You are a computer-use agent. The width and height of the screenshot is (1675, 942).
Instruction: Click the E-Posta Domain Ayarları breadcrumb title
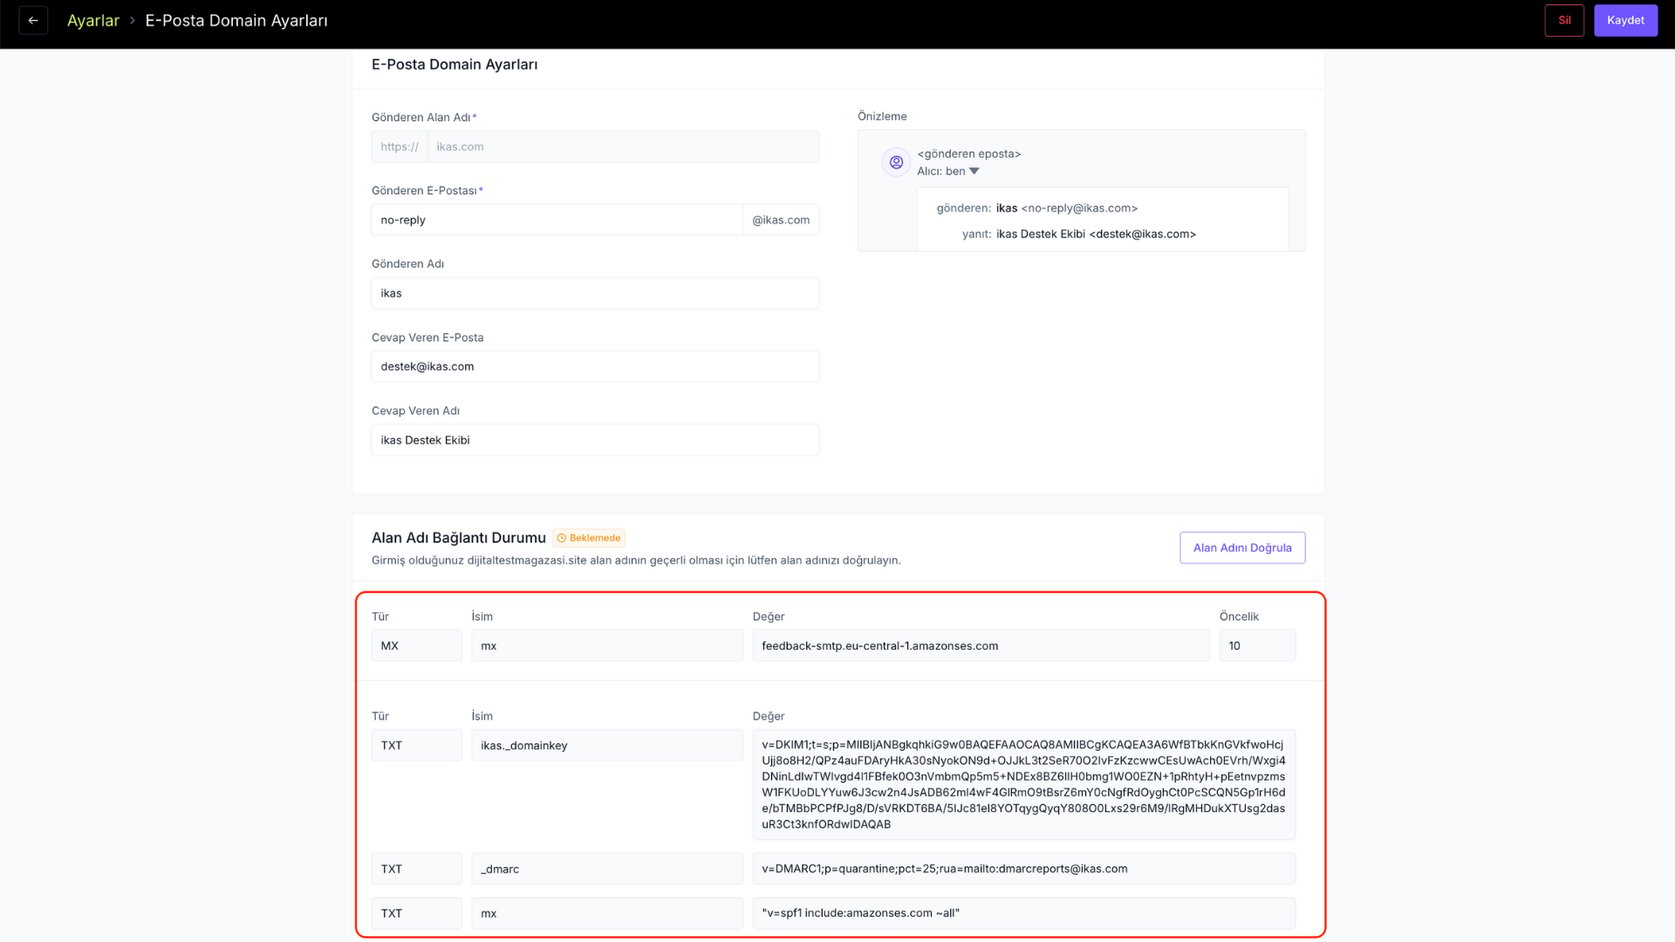click(236, 20)
